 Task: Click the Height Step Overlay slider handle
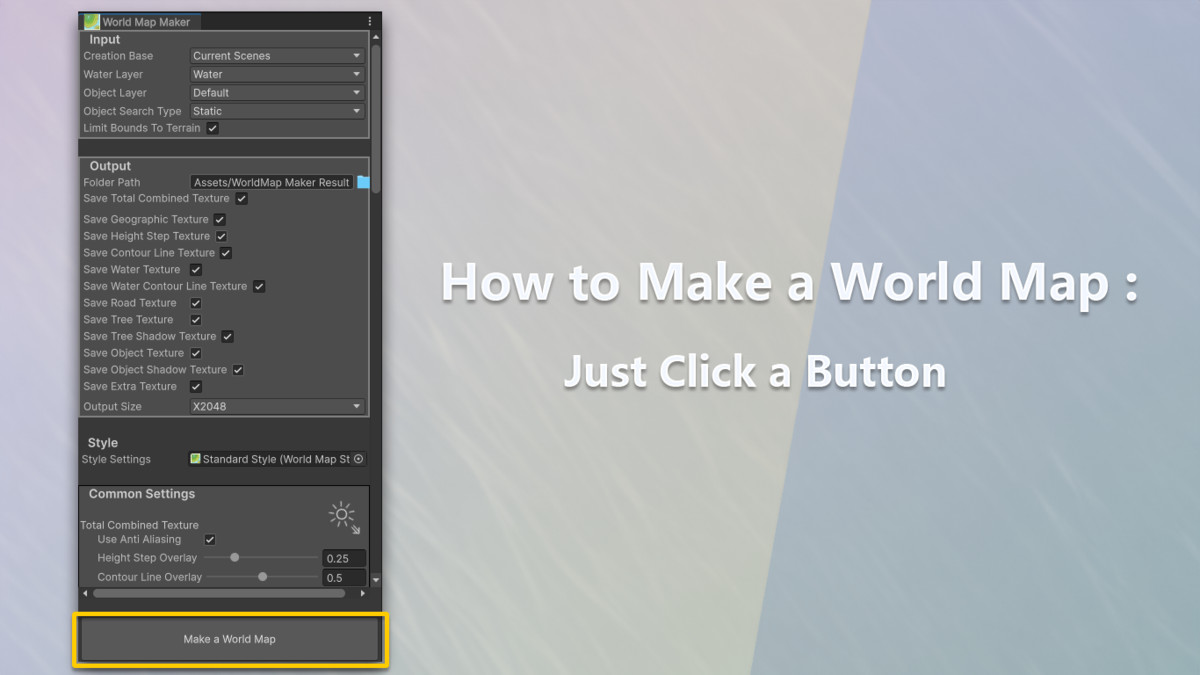pos(235,558)
